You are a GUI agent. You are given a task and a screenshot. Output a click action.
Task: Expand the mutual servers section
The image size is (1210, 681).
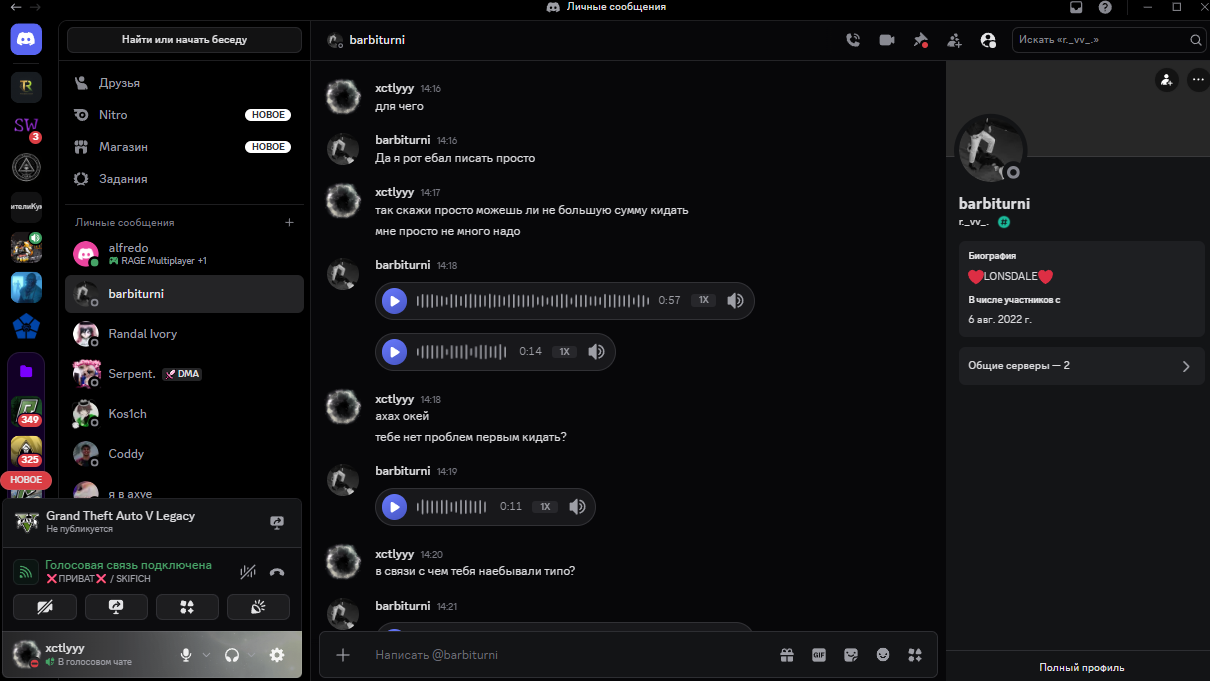click(1081, 366)
